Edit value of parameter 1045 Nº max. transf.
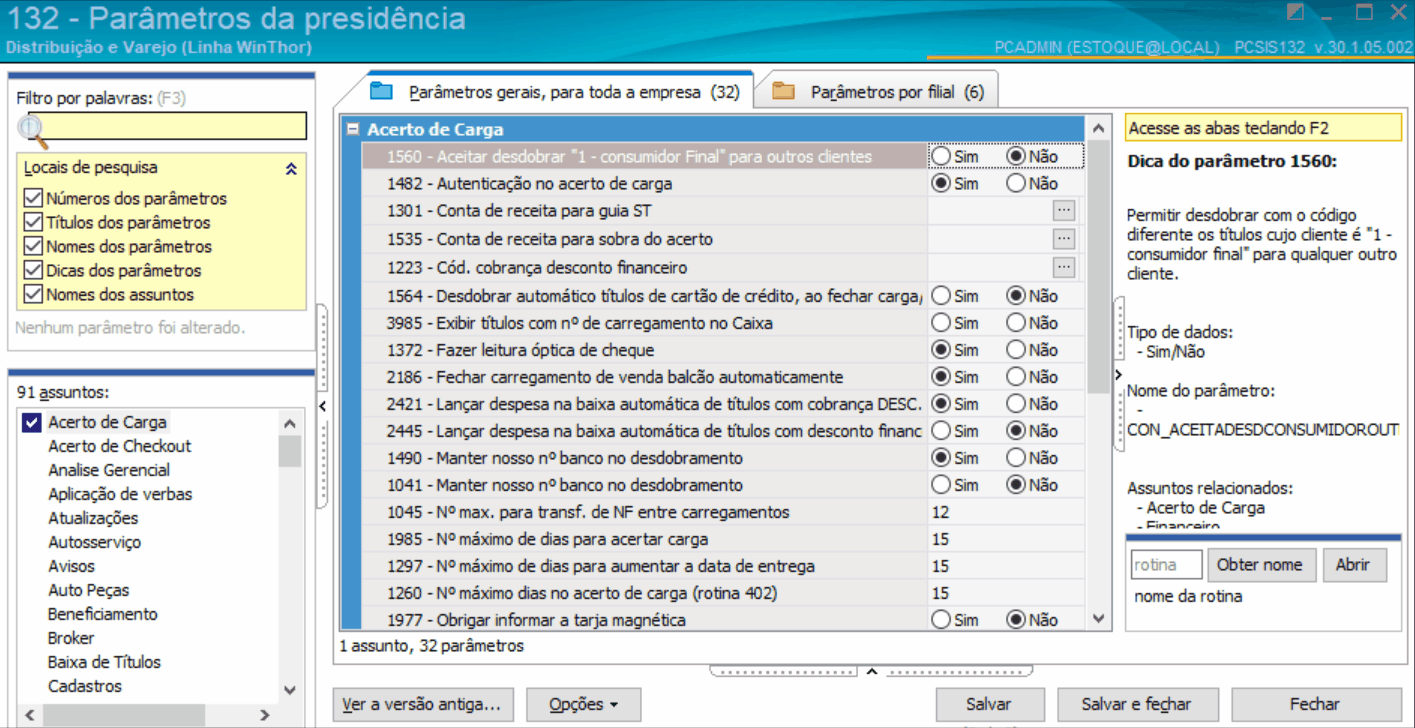The image size is (1415, 728). 1005,512
